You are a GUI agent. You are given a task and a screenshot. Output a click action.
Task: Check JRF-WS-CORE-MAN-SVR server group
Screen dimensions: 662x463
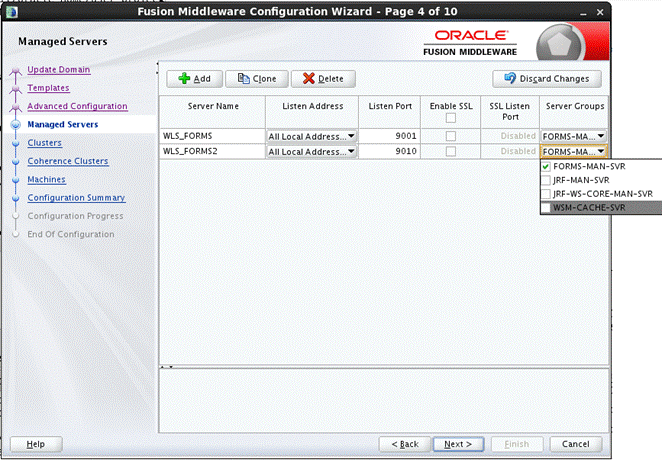tap(546, 194)
